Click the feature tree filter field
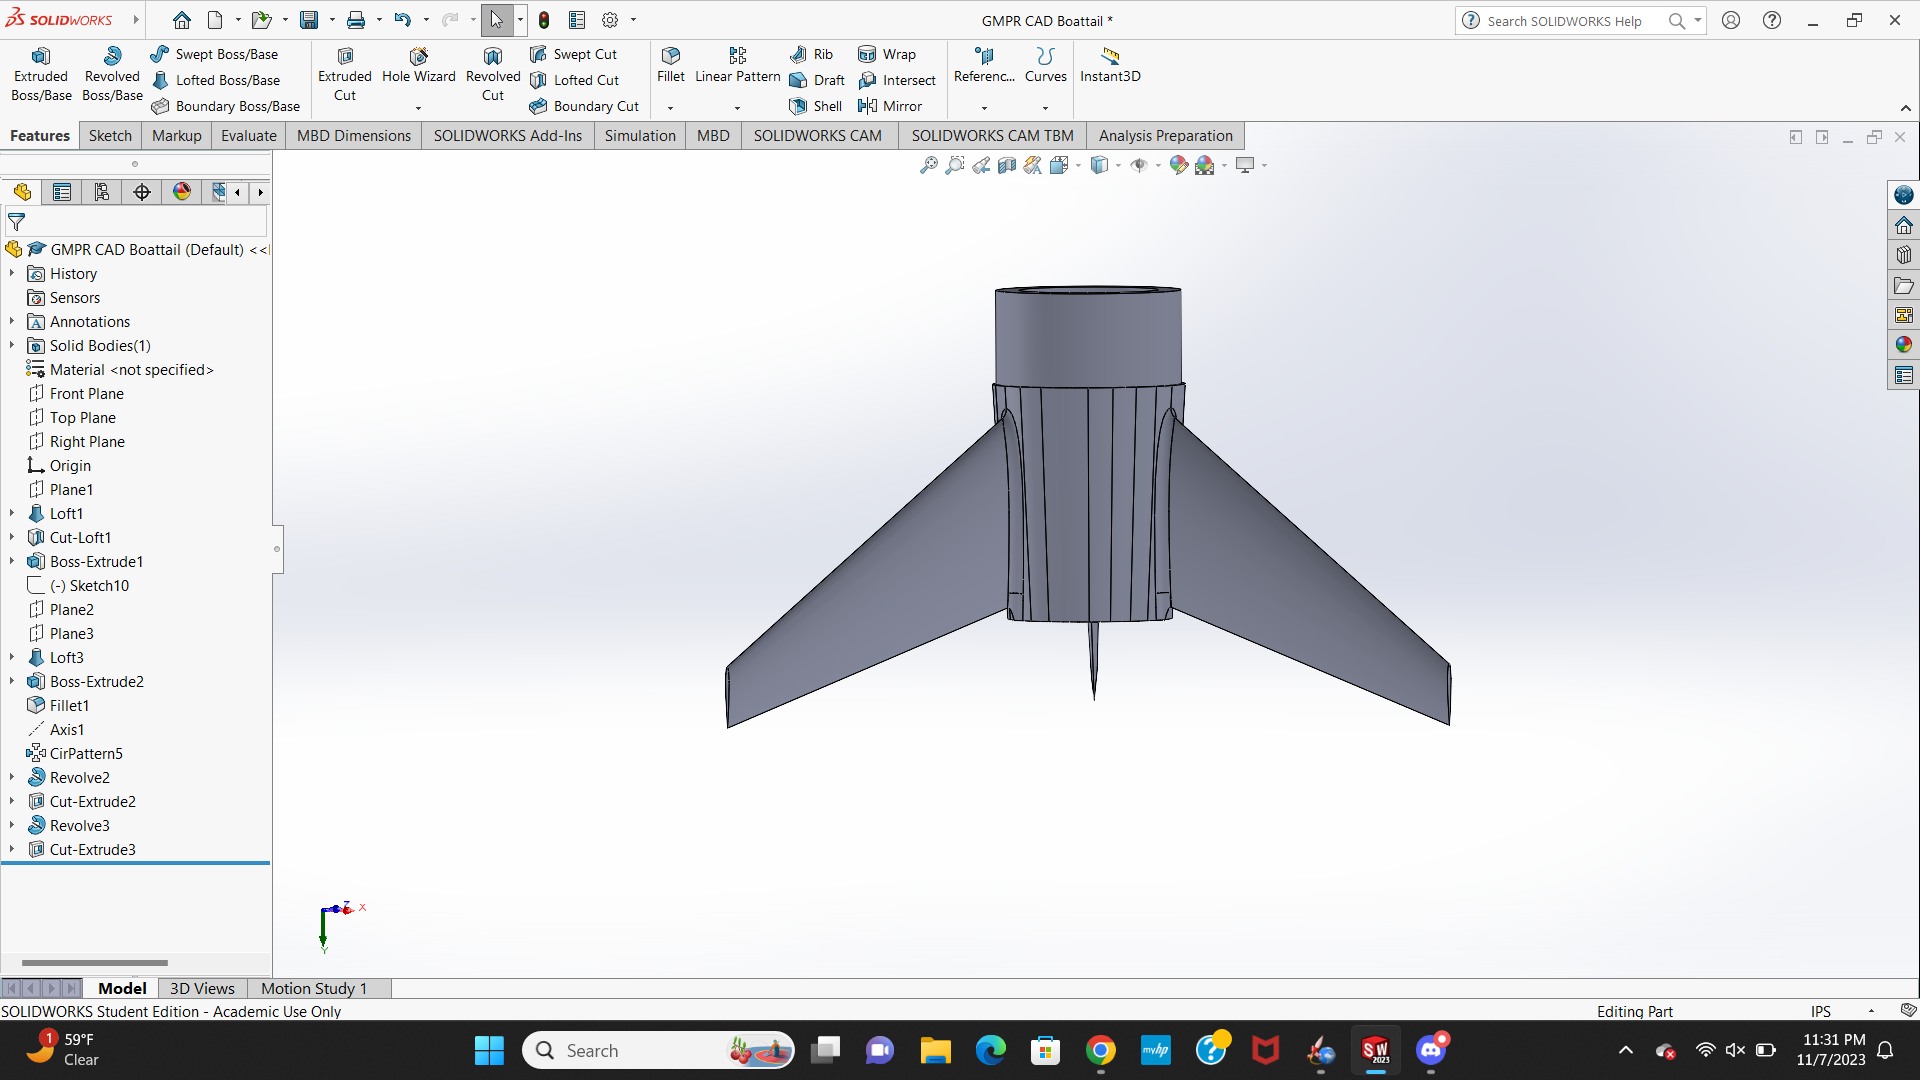Image resolution: width=1920 pixels, height=1080 pixels. tap(136, 222)
